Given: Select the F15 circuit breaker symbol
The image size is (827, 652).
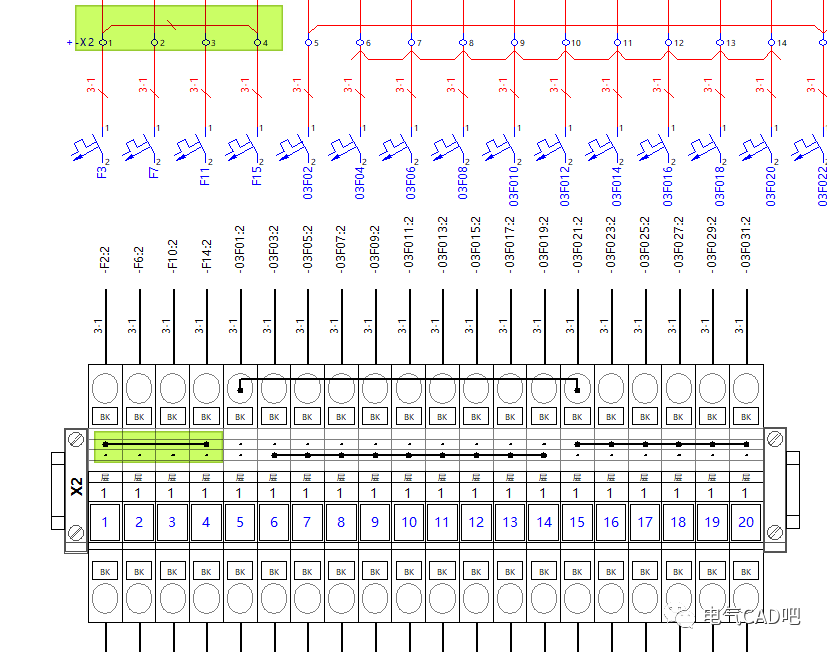Looking at the screenshot, I should coord(242,148).
